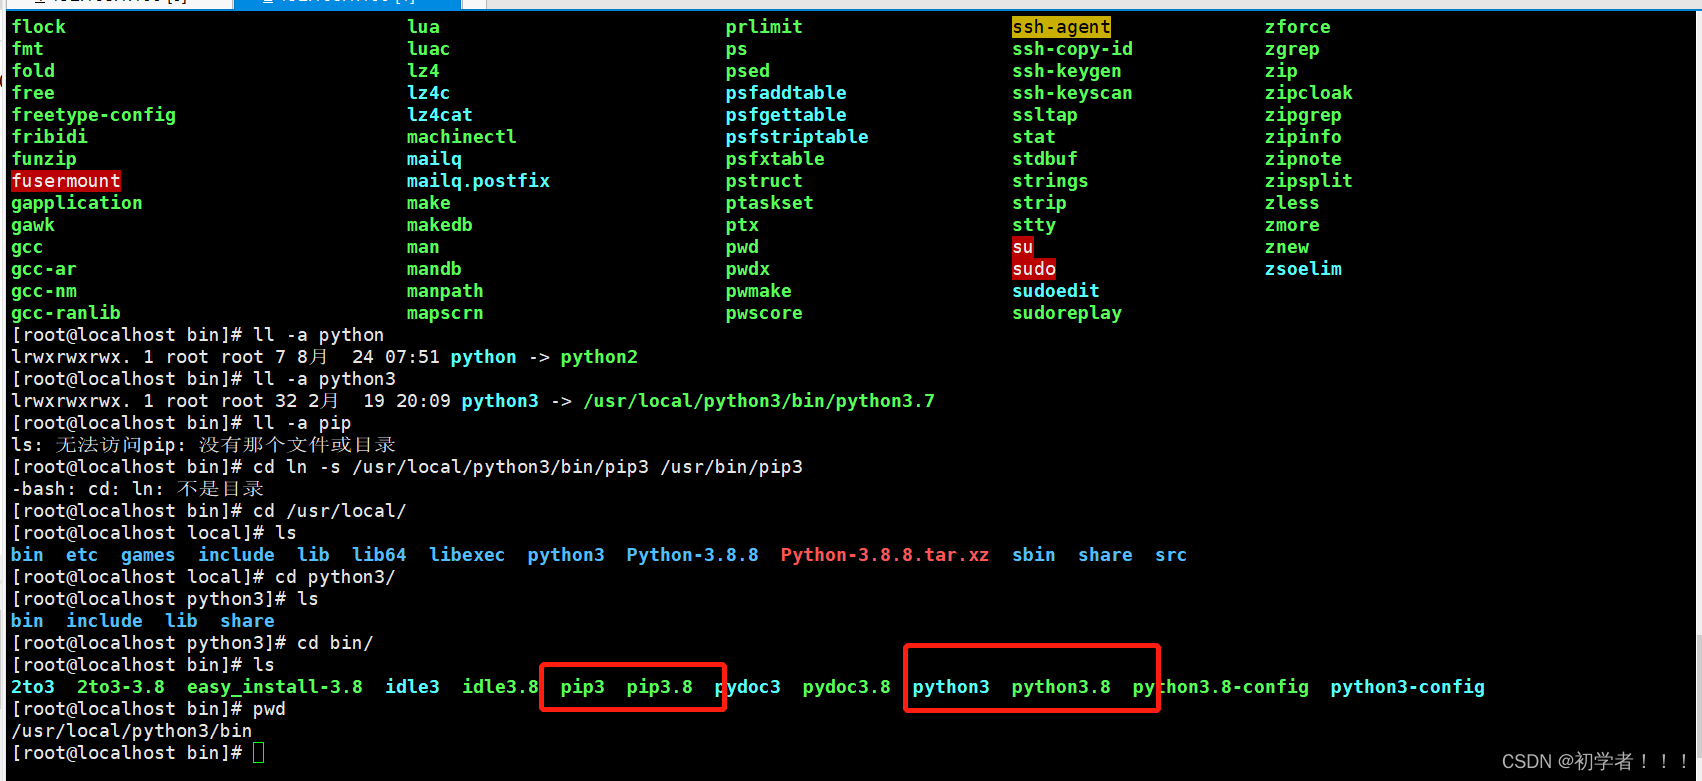1702x781 pixels.
Task: Select the fribidi entry
Action: (x=50, y=137)
